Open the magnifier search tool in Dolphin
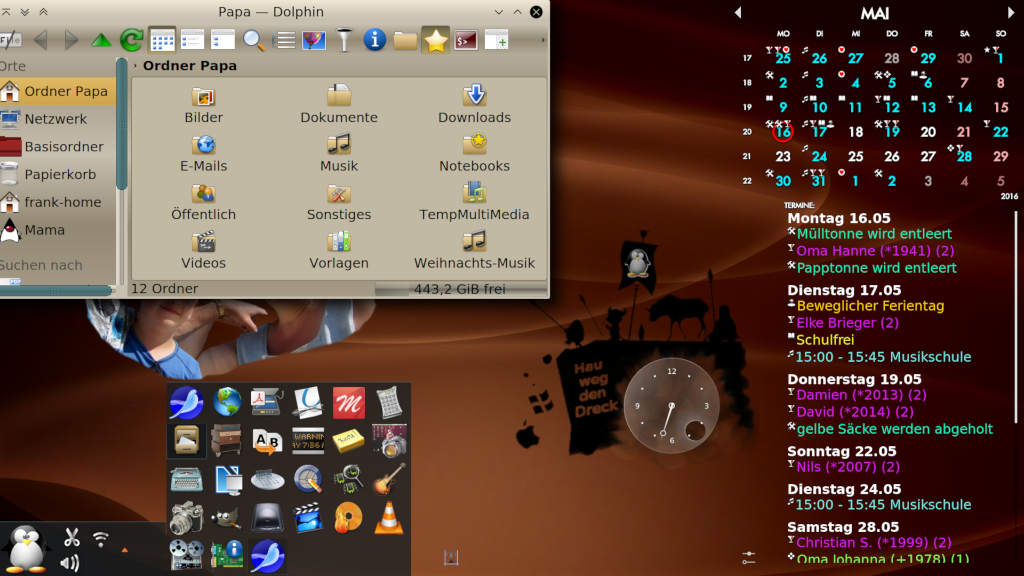The width and height of the screenshot is (1024, 576). (x=254, y=40)
